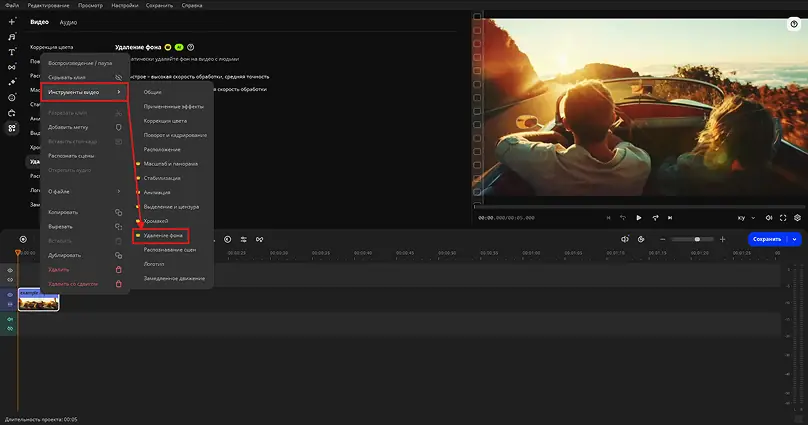Zoom out timeline with minus icon
This screenshot has width=808, height=425.
663,239
